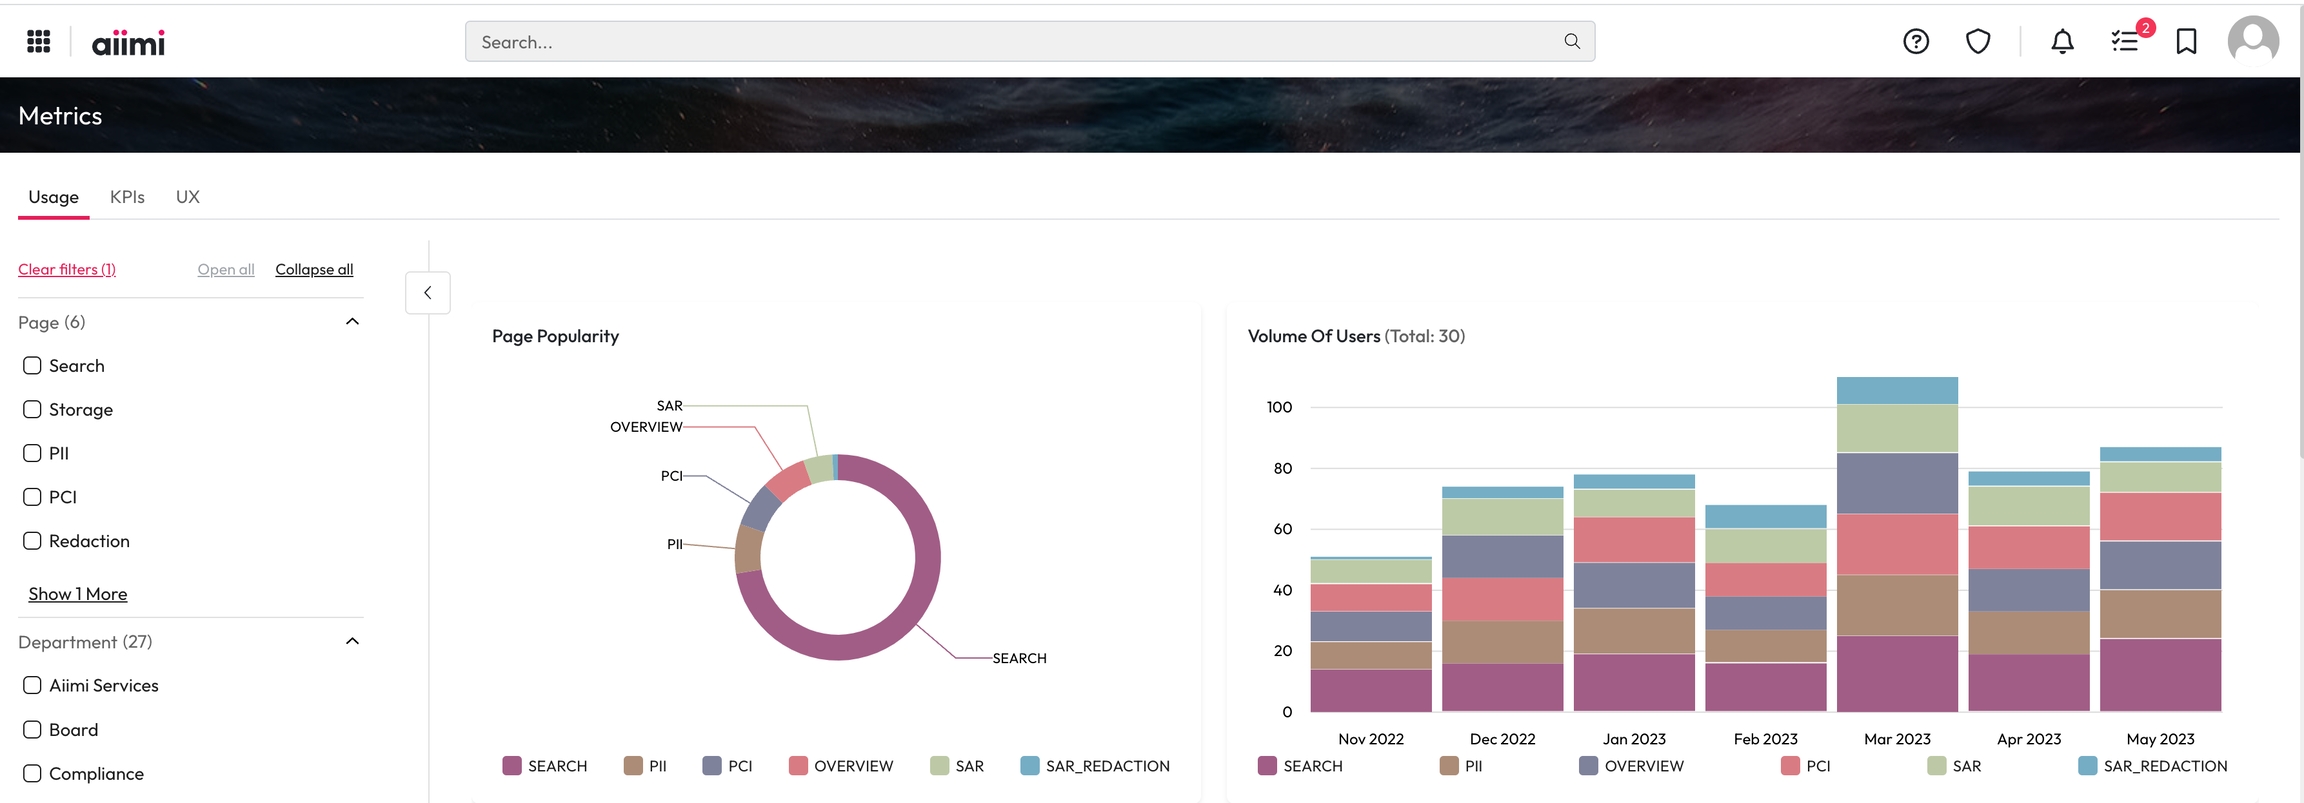Check the Aiimi Services department checkbox
This screenshot has width=2304, height=803.
(x=32, y=685)
